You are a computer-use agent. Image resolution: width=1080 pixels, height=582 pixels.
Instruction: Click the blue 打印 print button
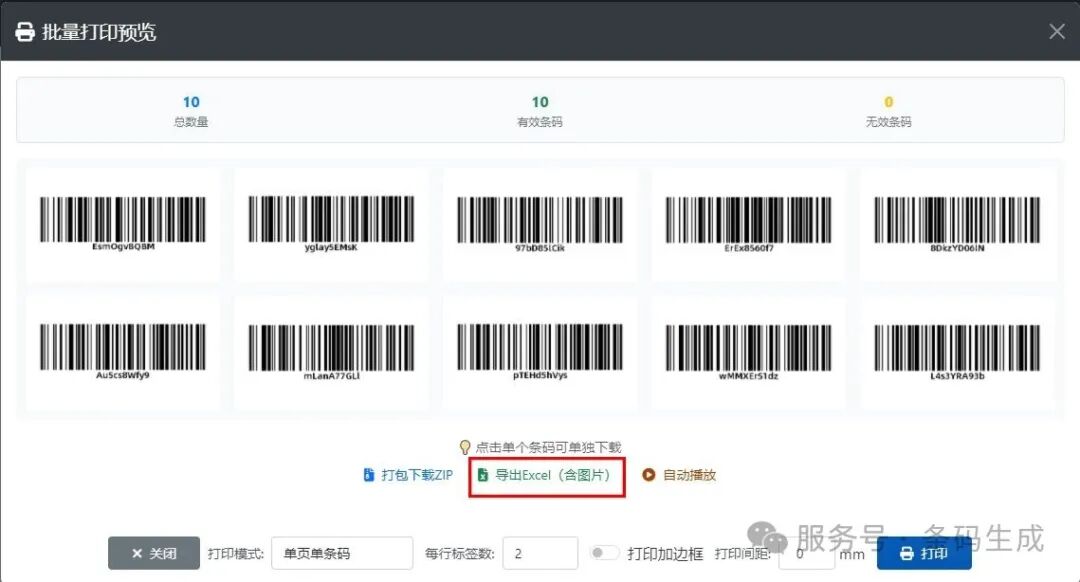pos(924,553)
